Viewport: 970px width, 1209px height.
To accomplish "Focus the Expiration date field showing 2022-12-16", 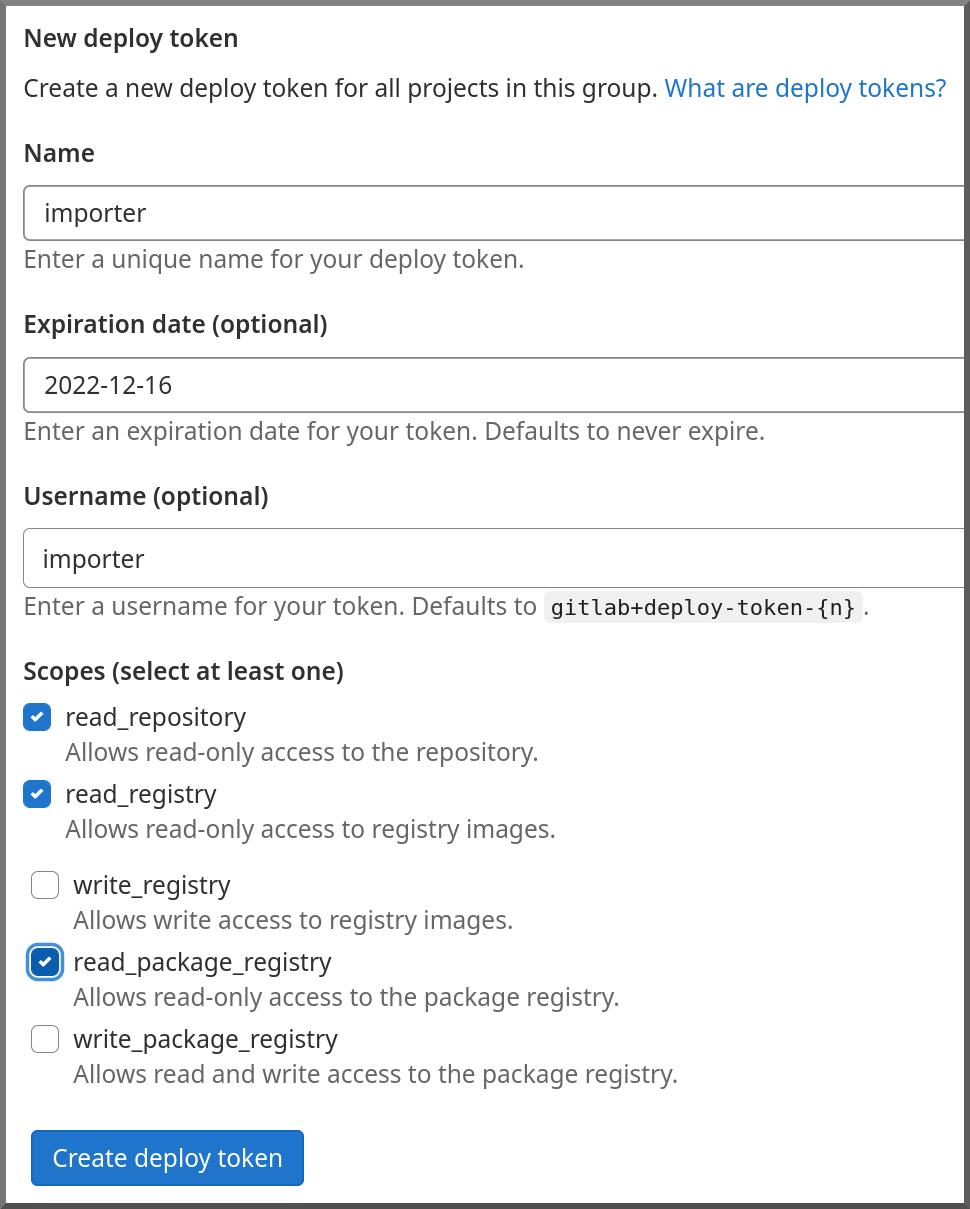I will (495, 385).
